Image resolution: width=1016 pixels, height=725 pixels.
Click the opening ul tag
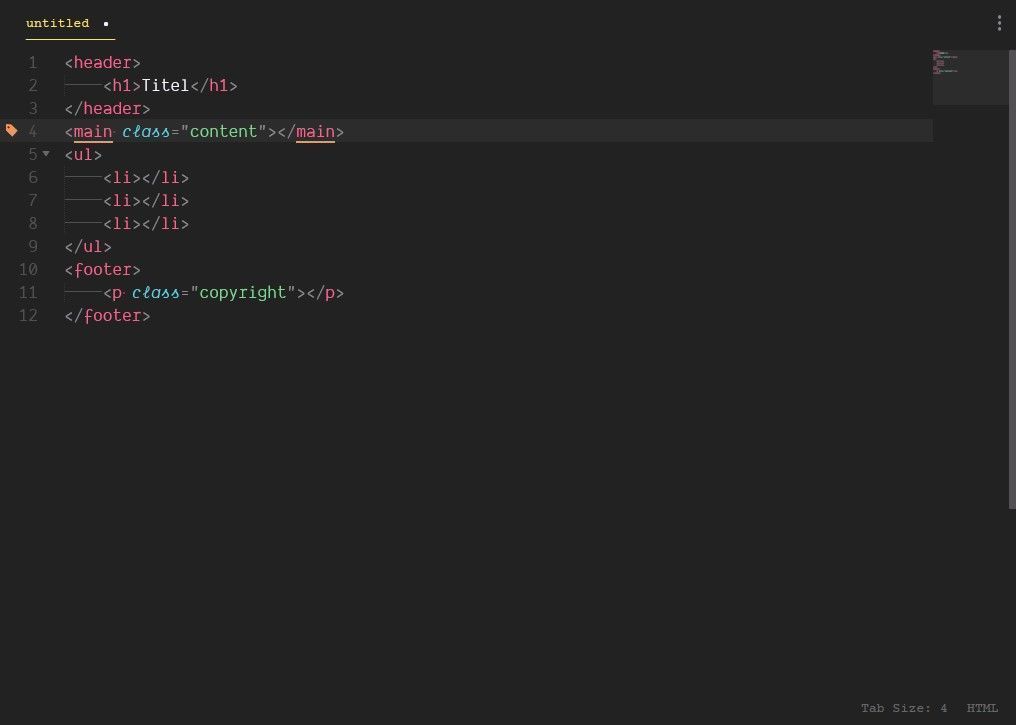pyautogui.click(x=84, y=155)
